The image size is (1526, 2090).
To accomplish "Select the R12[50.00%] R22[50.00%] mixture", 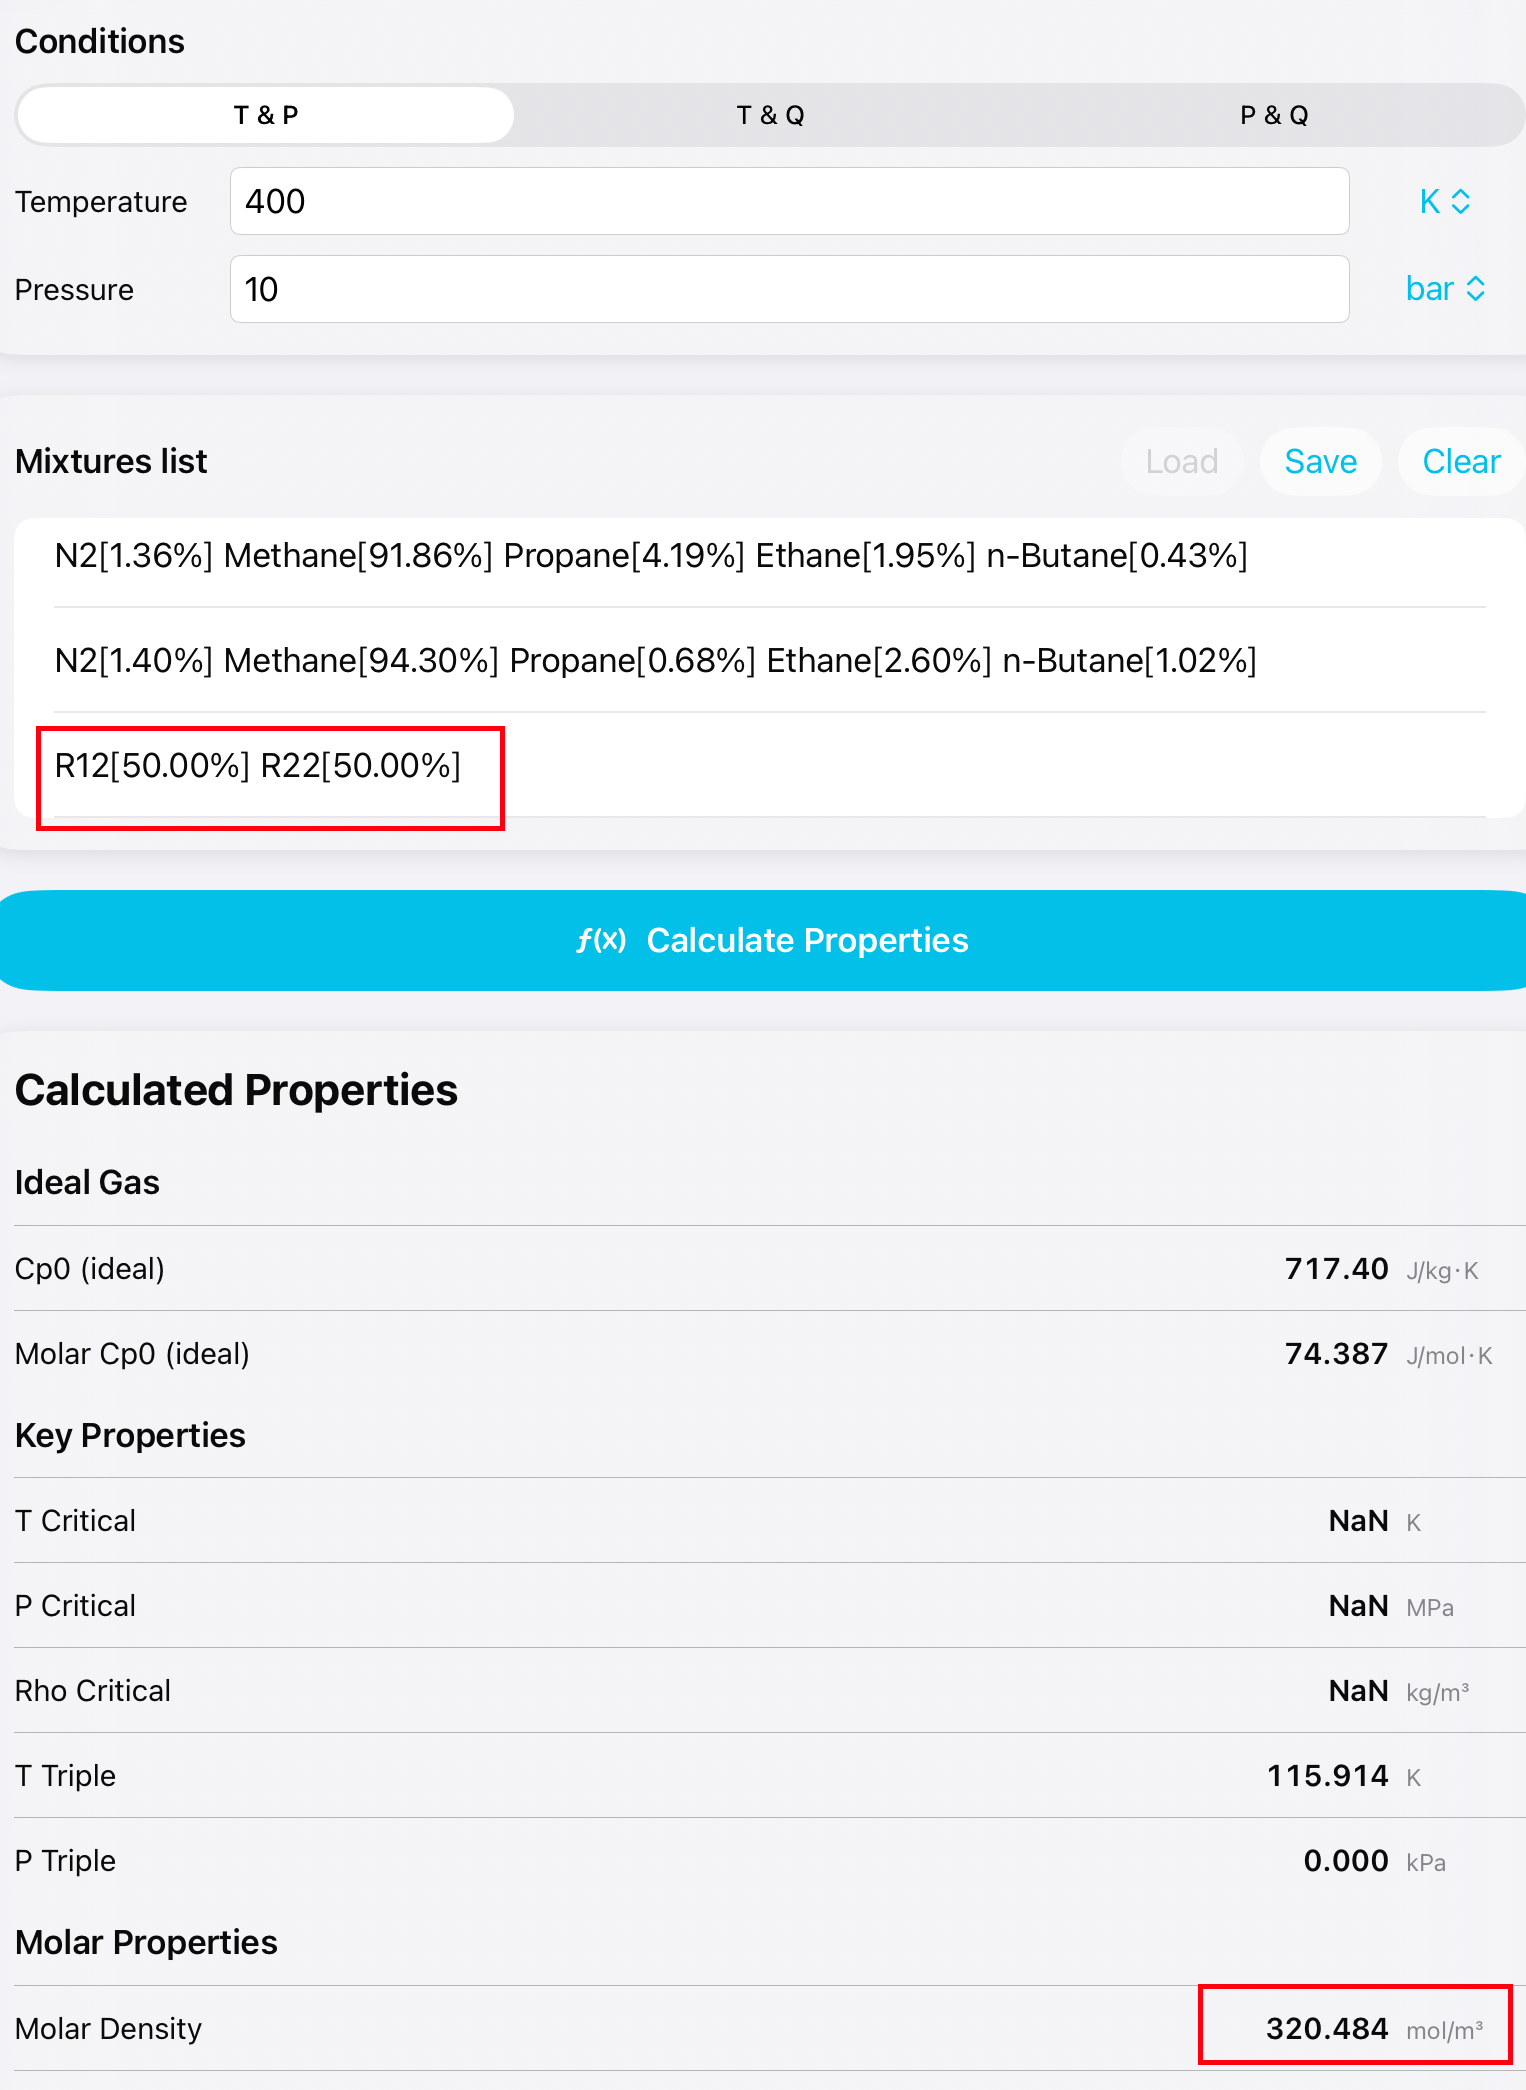I will (258, 766).
